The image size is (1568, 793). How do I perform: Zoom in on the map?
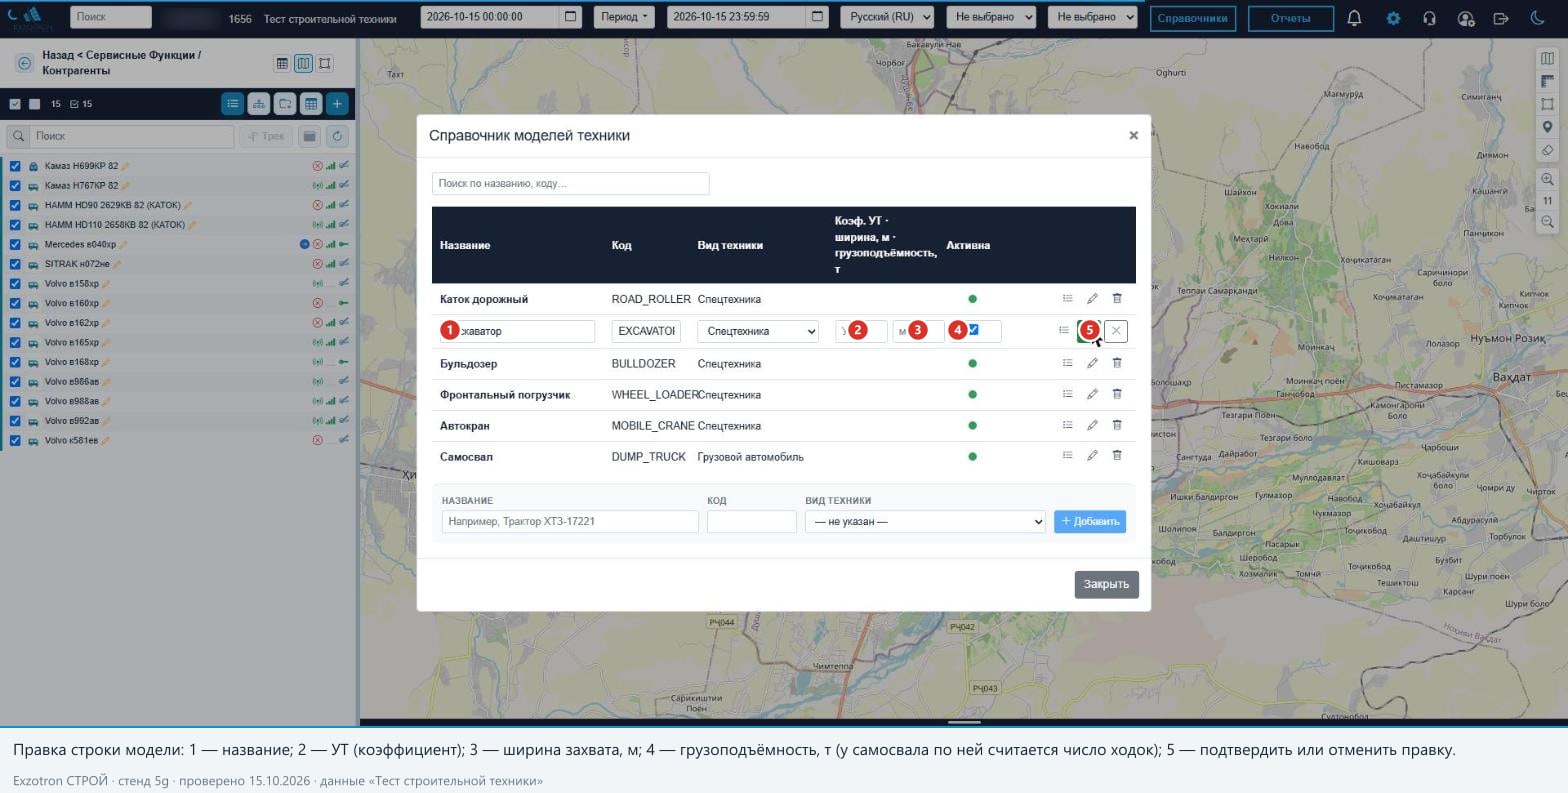point(1547,179)
